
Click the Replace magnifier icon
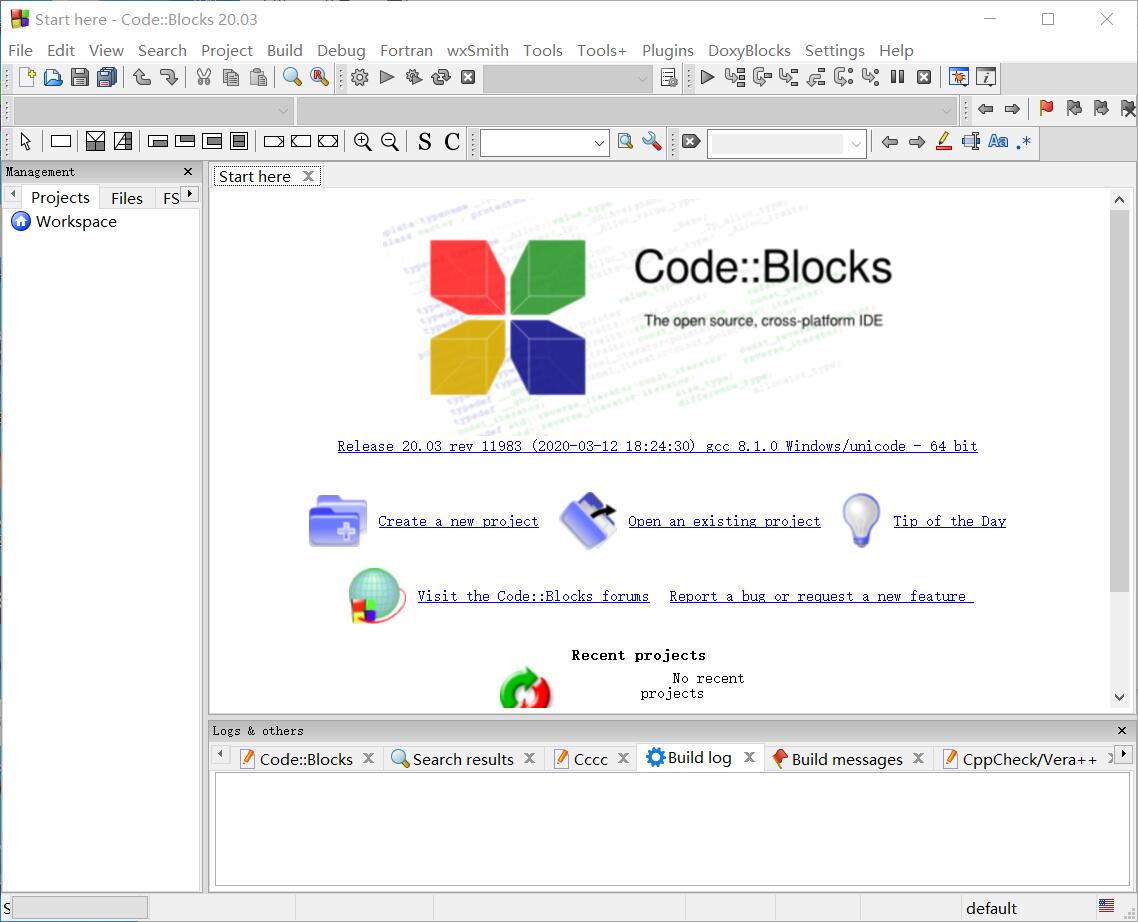point(319,77)
